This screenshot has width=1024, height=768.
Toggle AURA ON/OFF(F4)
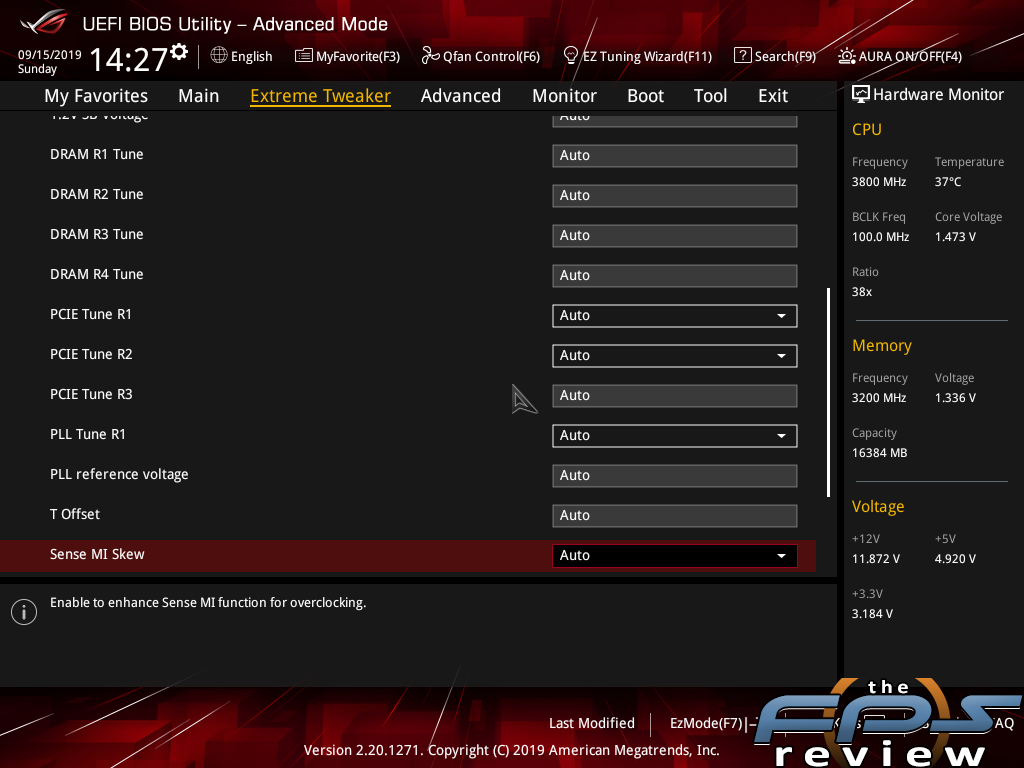coord(910,56)
